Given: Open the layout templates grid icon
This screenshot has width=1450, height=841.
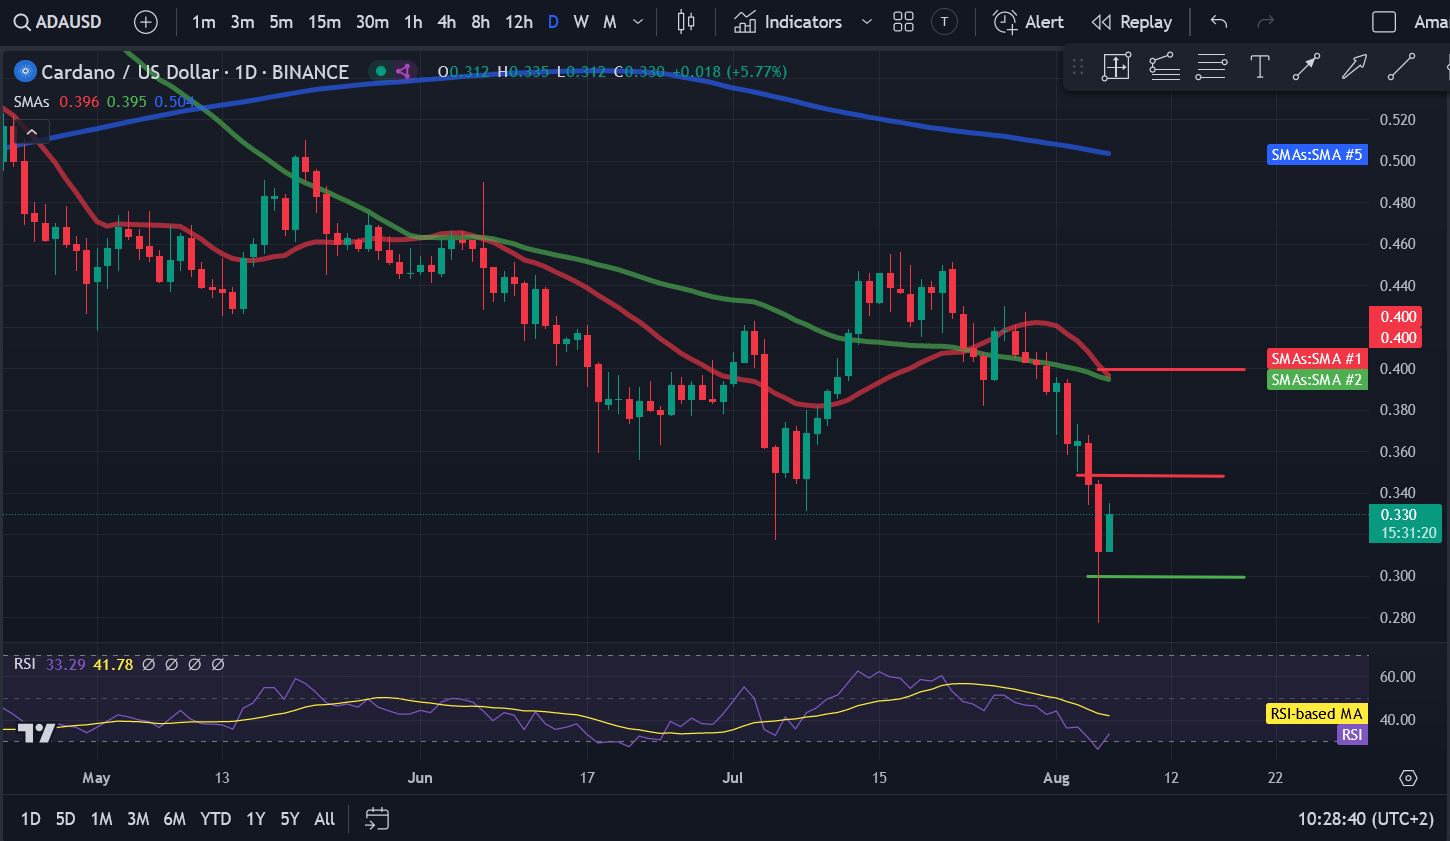Looking at the screenshot, I should (x=904, y=22).
